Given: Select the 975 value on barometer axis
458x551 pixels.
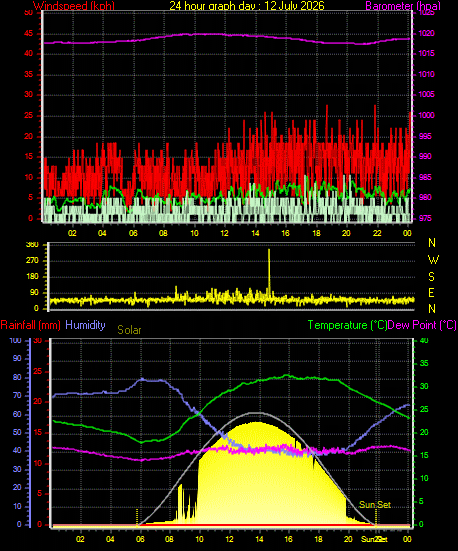Looking at the screenshot, I should (x=425, y=218).
